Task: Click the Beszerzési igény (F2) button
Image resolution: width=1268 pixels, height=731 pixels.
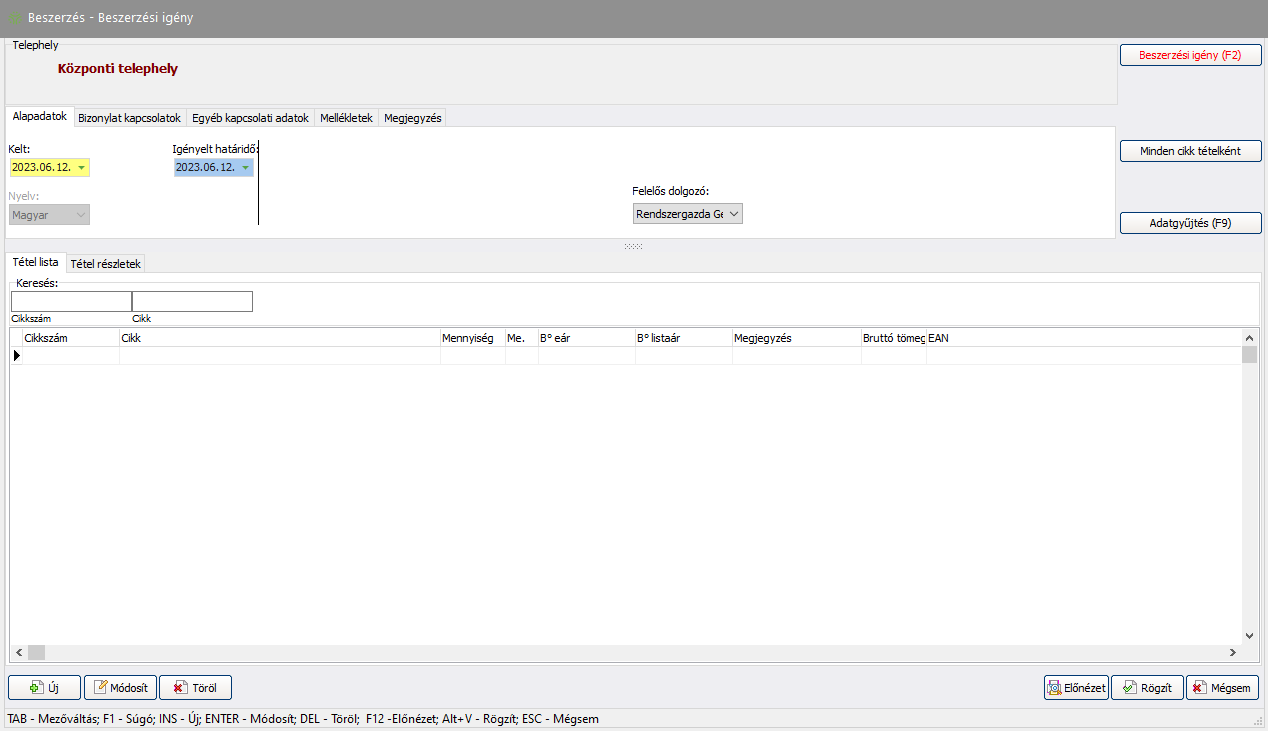Action: [1190, 56]
